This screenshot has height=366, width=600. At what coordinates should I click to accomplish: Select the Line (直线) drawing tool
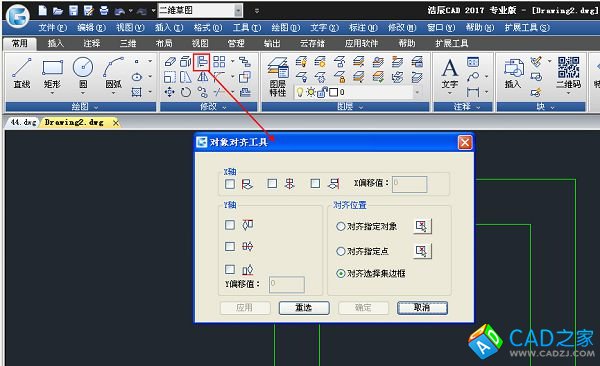(22, 73)
